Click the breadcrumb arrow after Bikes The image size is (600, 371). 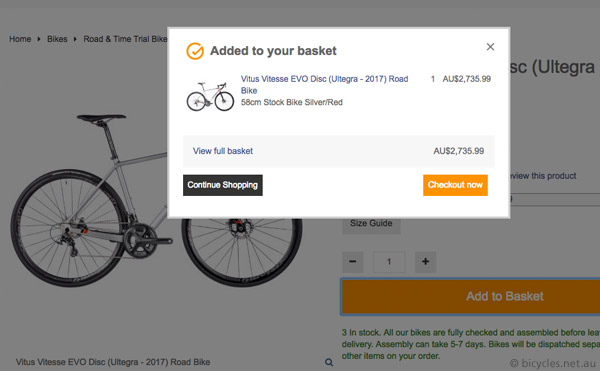(75, 39)
